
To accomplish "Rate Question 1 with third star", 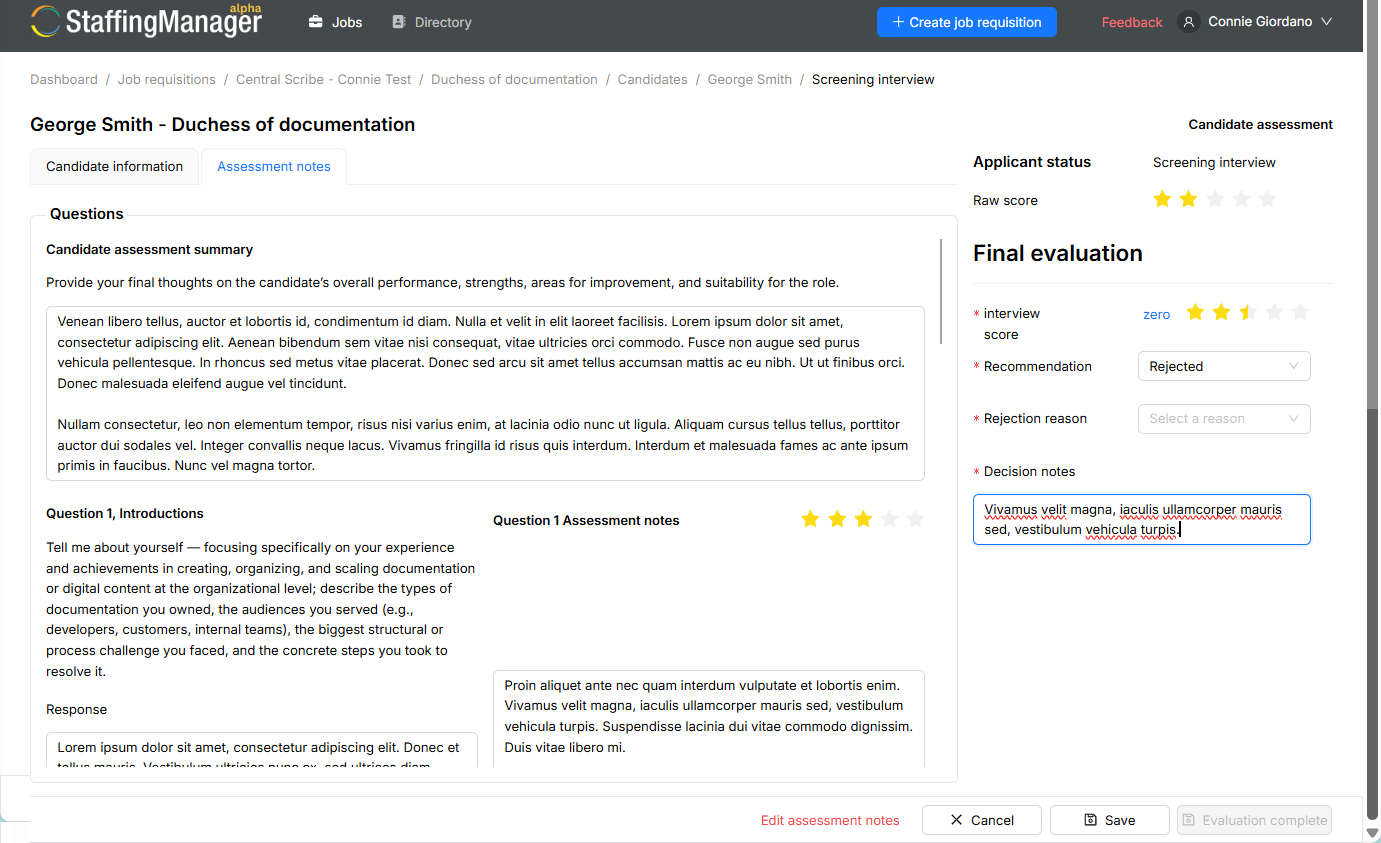I will point(863,519).
